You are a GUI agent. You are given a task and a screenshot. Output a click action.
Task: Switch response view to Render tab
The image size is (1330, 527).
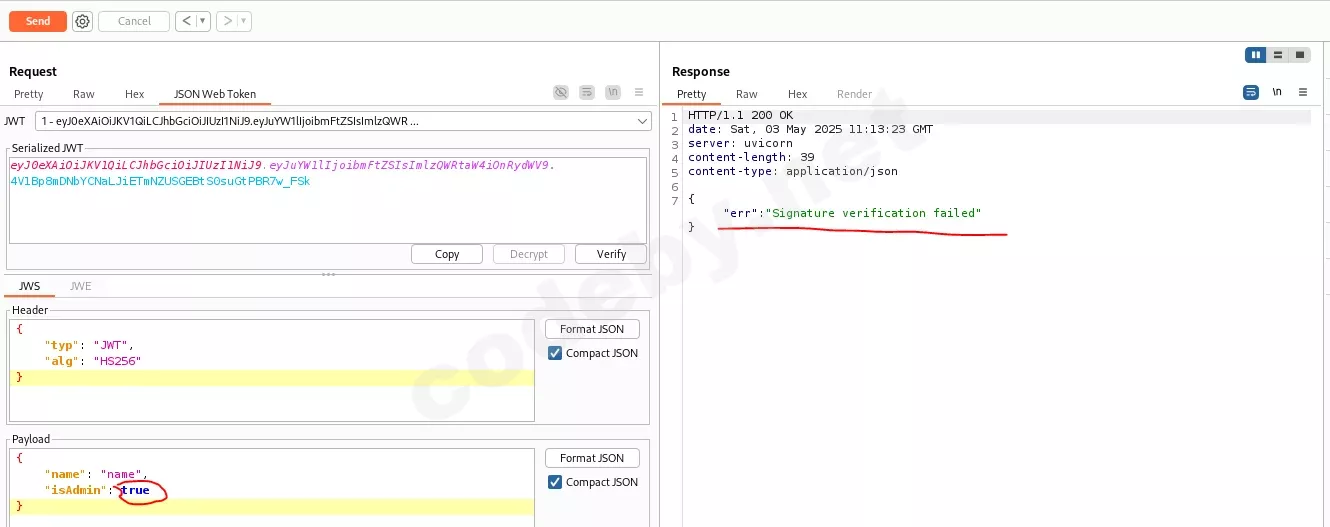pyautogui.click(x=855, y=94)
